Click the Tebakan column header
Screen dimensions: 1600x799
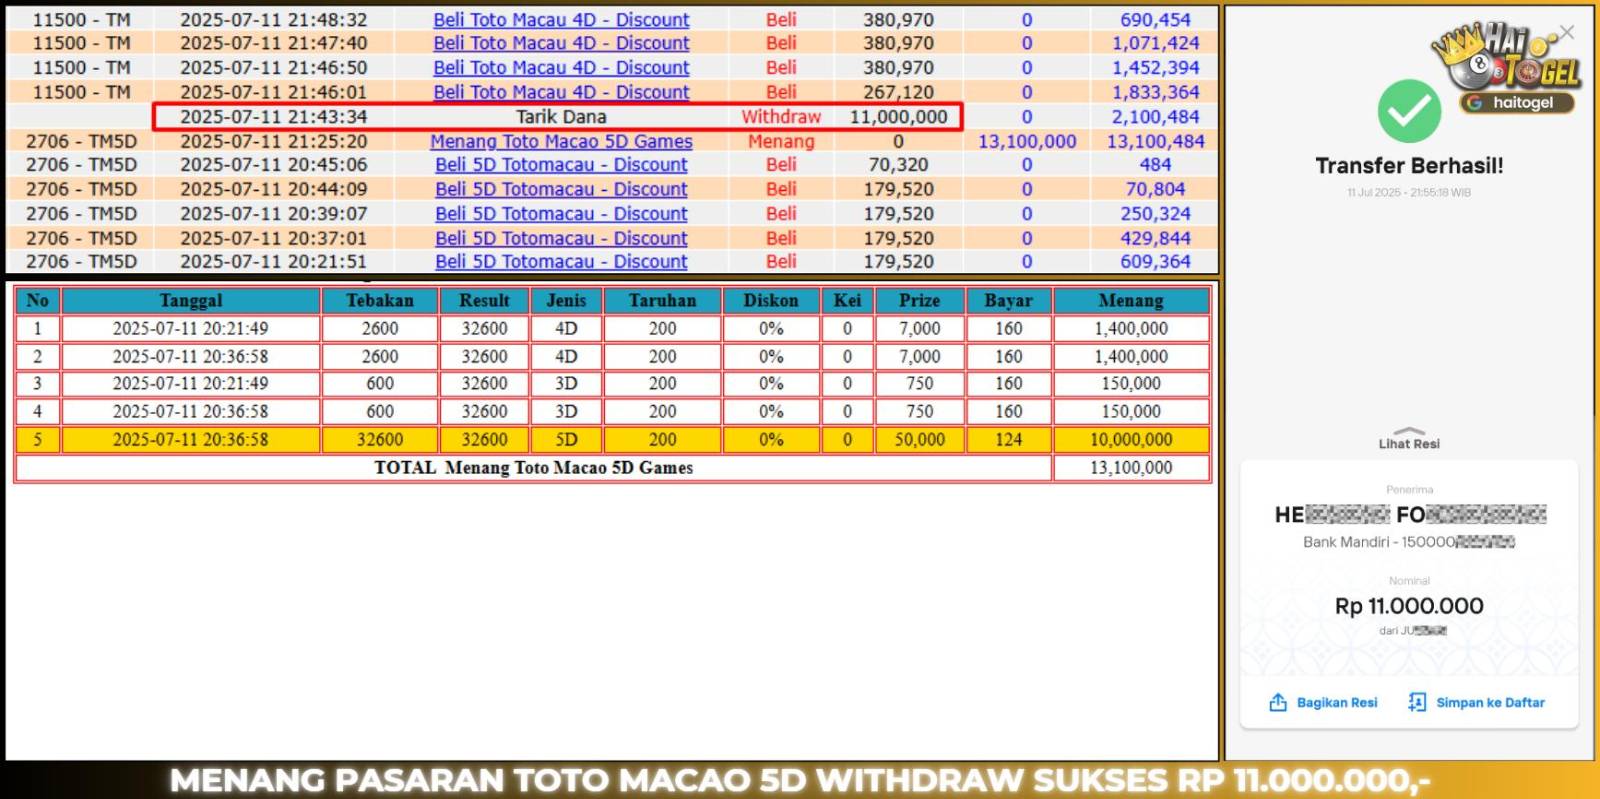tap(380, 300)
